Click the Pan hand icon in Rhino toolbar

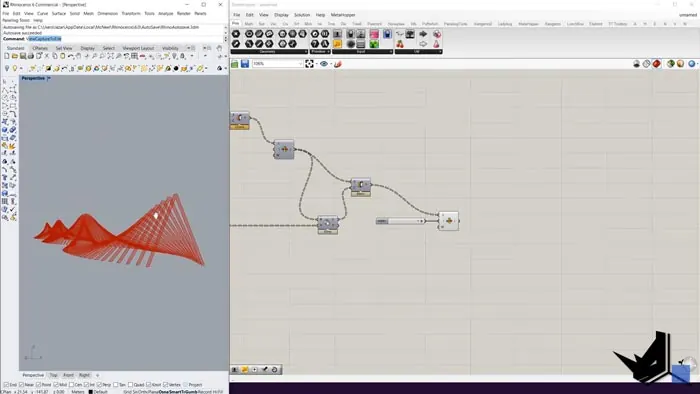click(79, 56)
